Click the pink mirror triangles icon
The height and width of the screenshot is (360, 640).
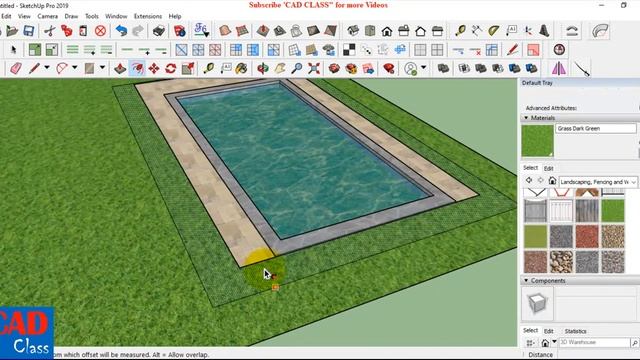[x=559, y=68]
